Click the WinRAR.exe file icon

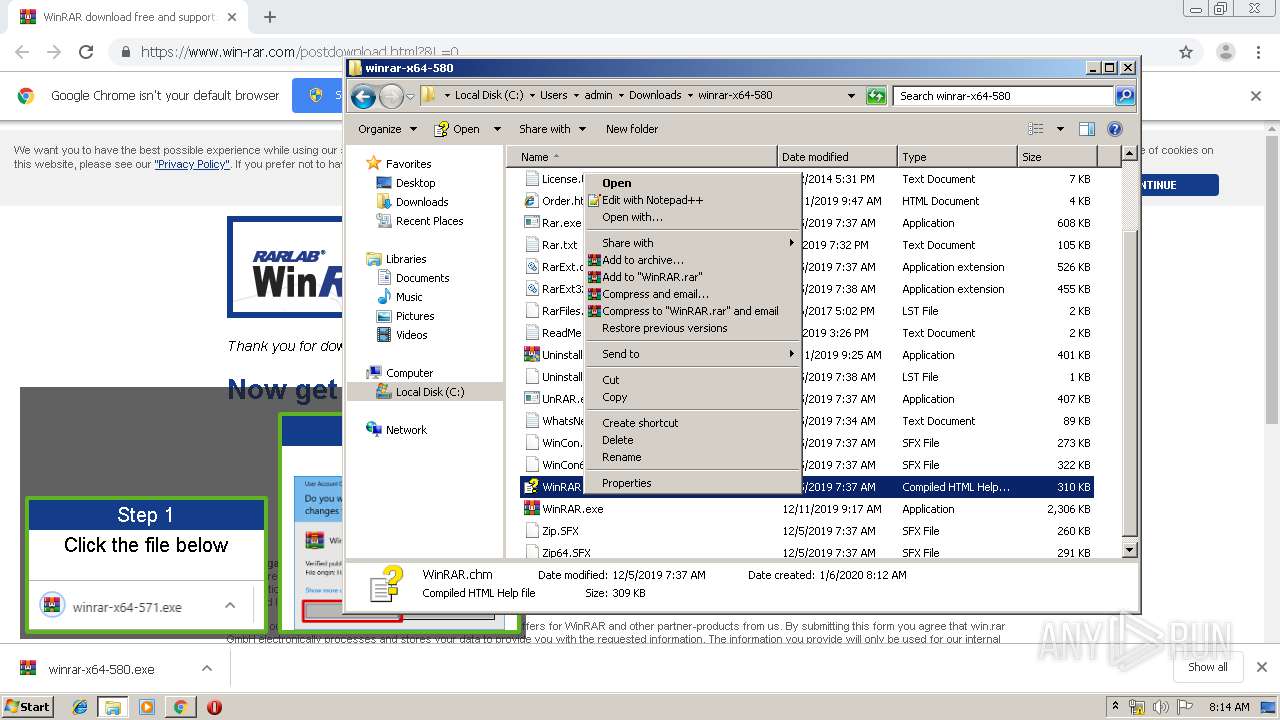[532, 509]
